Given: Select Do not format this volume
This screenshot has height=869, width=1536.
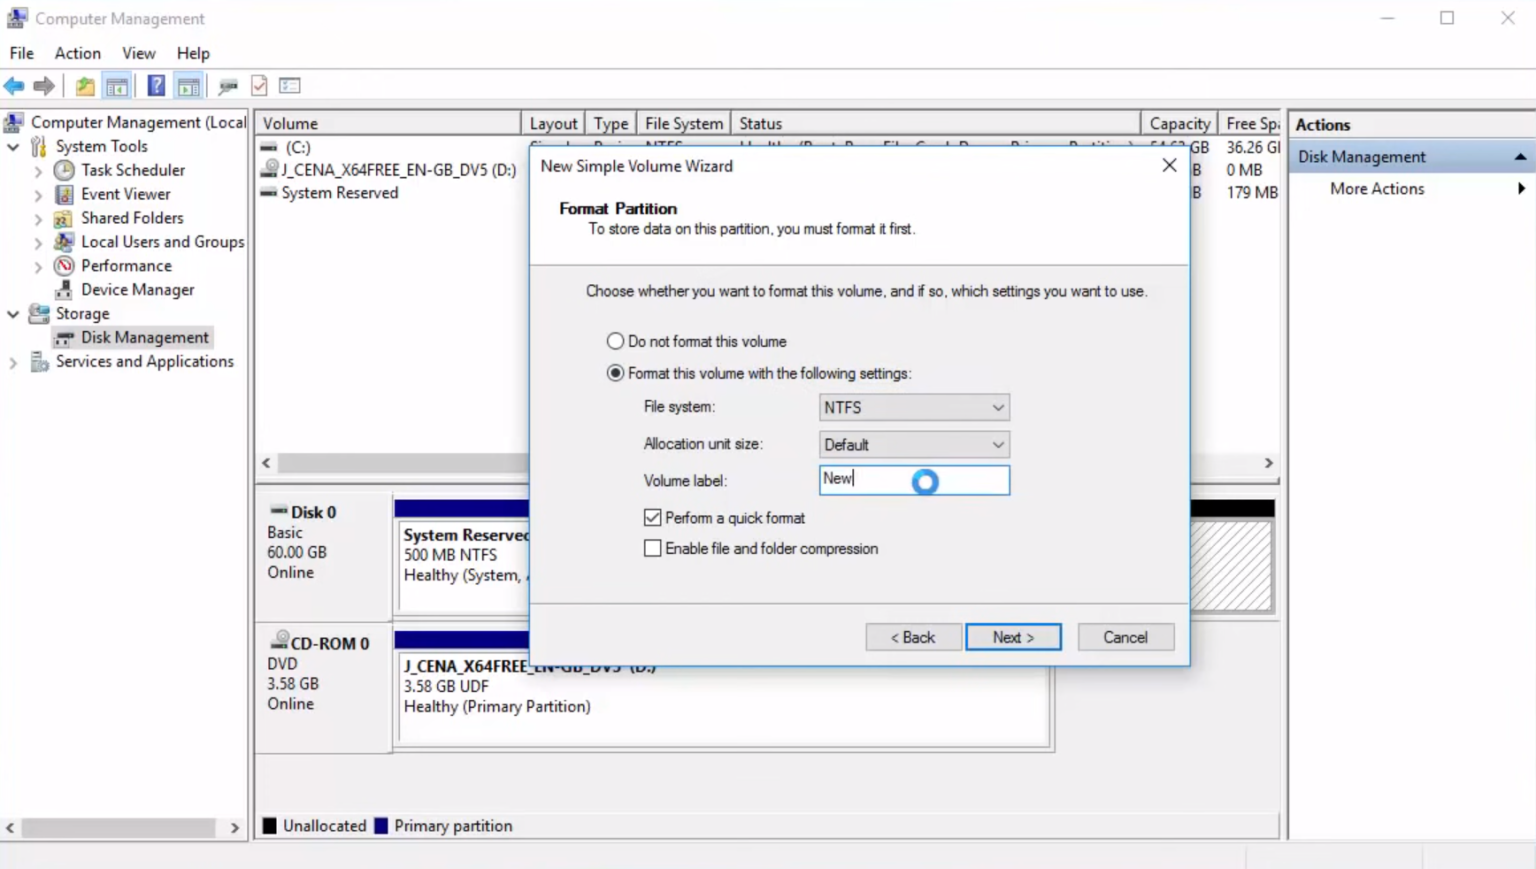Looking at the screenshot, I should point(615,341).
